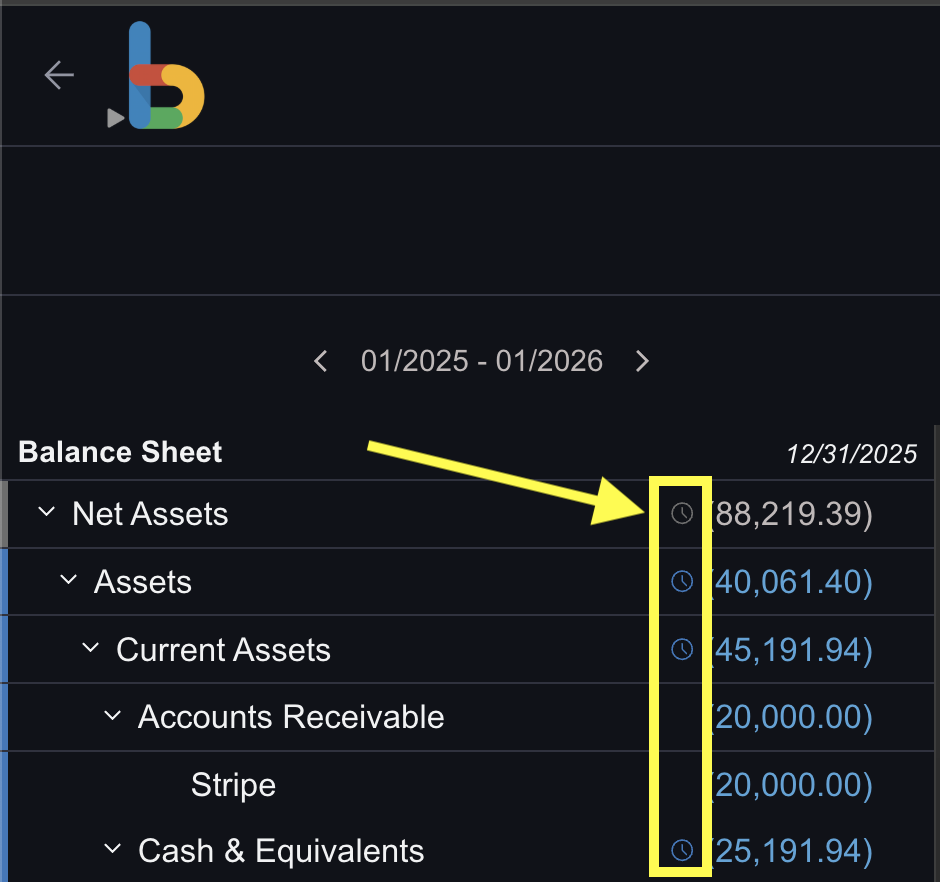Image resolution: width=940 pixels, height=882 pixels.
Task: Click the clock icon beside Net Assets
Action: tap(680, 514)
